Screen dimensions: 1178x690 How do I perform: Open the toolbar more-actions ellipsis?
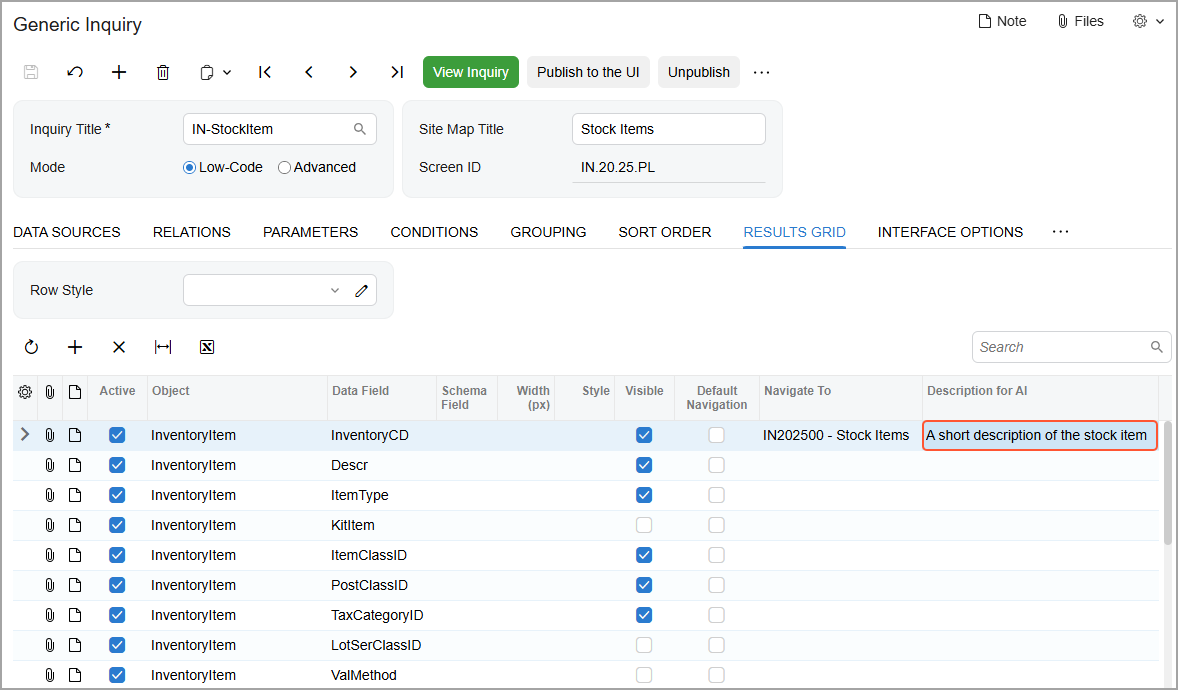click(761, 72)
